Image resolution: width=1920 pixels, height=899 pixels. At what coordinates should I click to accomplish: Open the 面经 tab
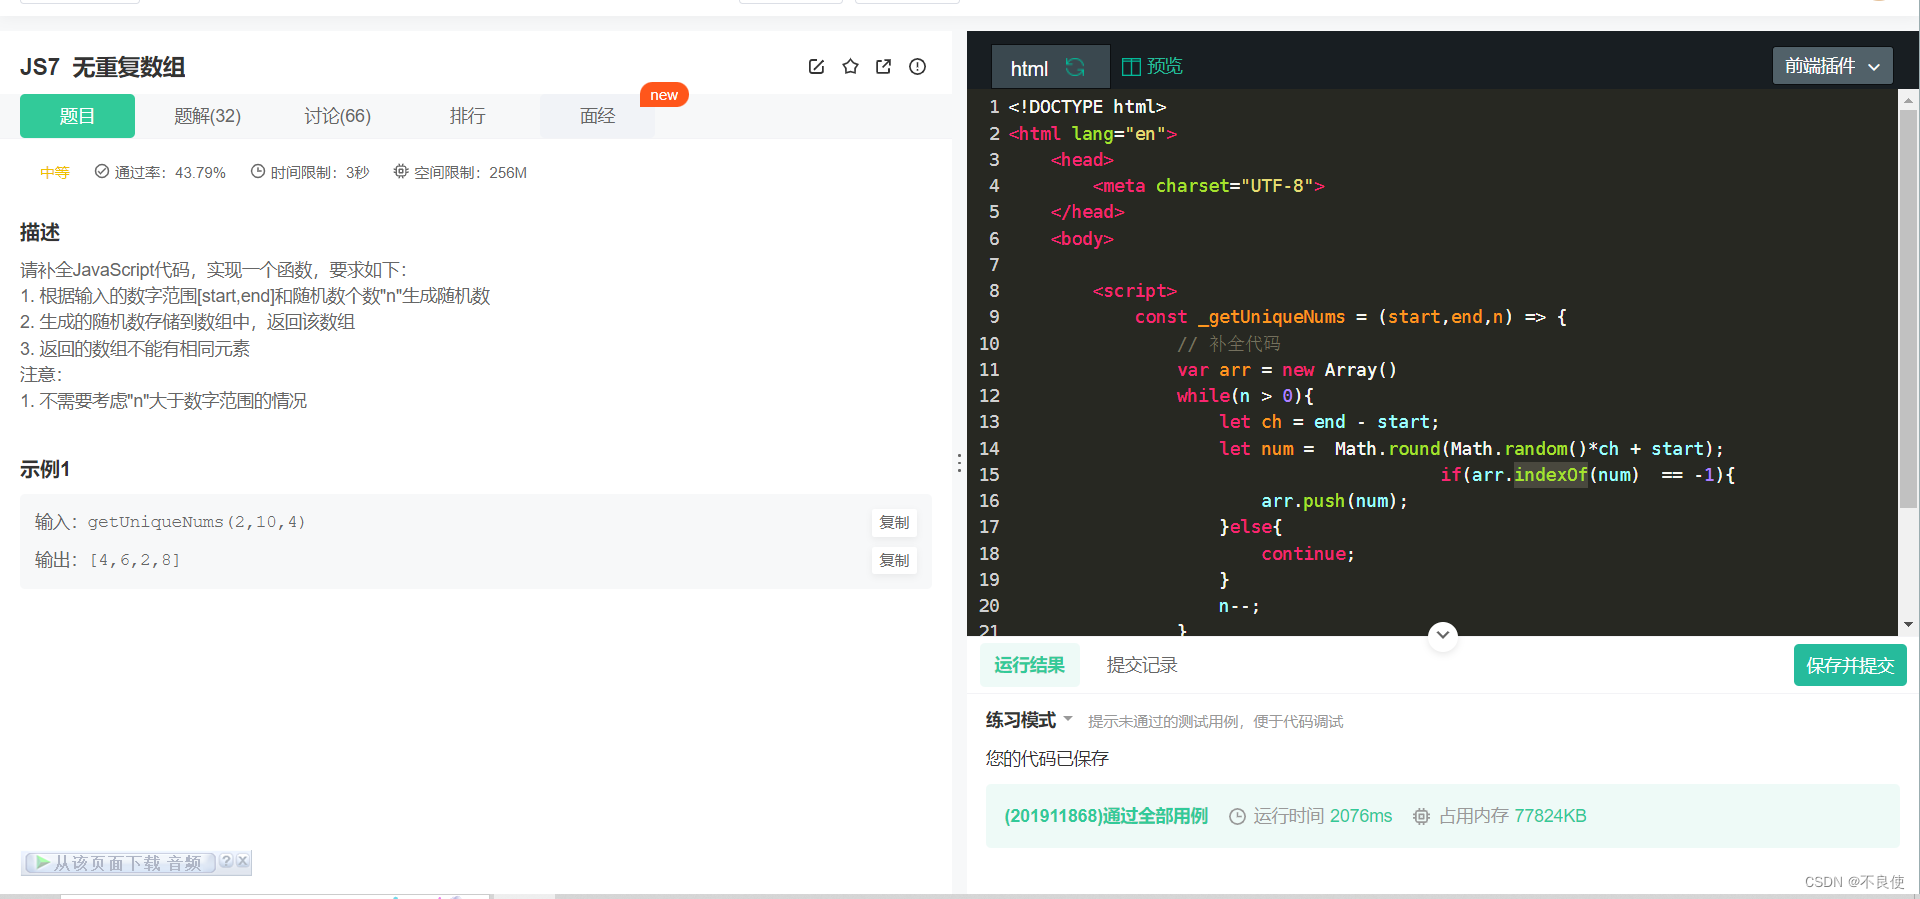597,116
